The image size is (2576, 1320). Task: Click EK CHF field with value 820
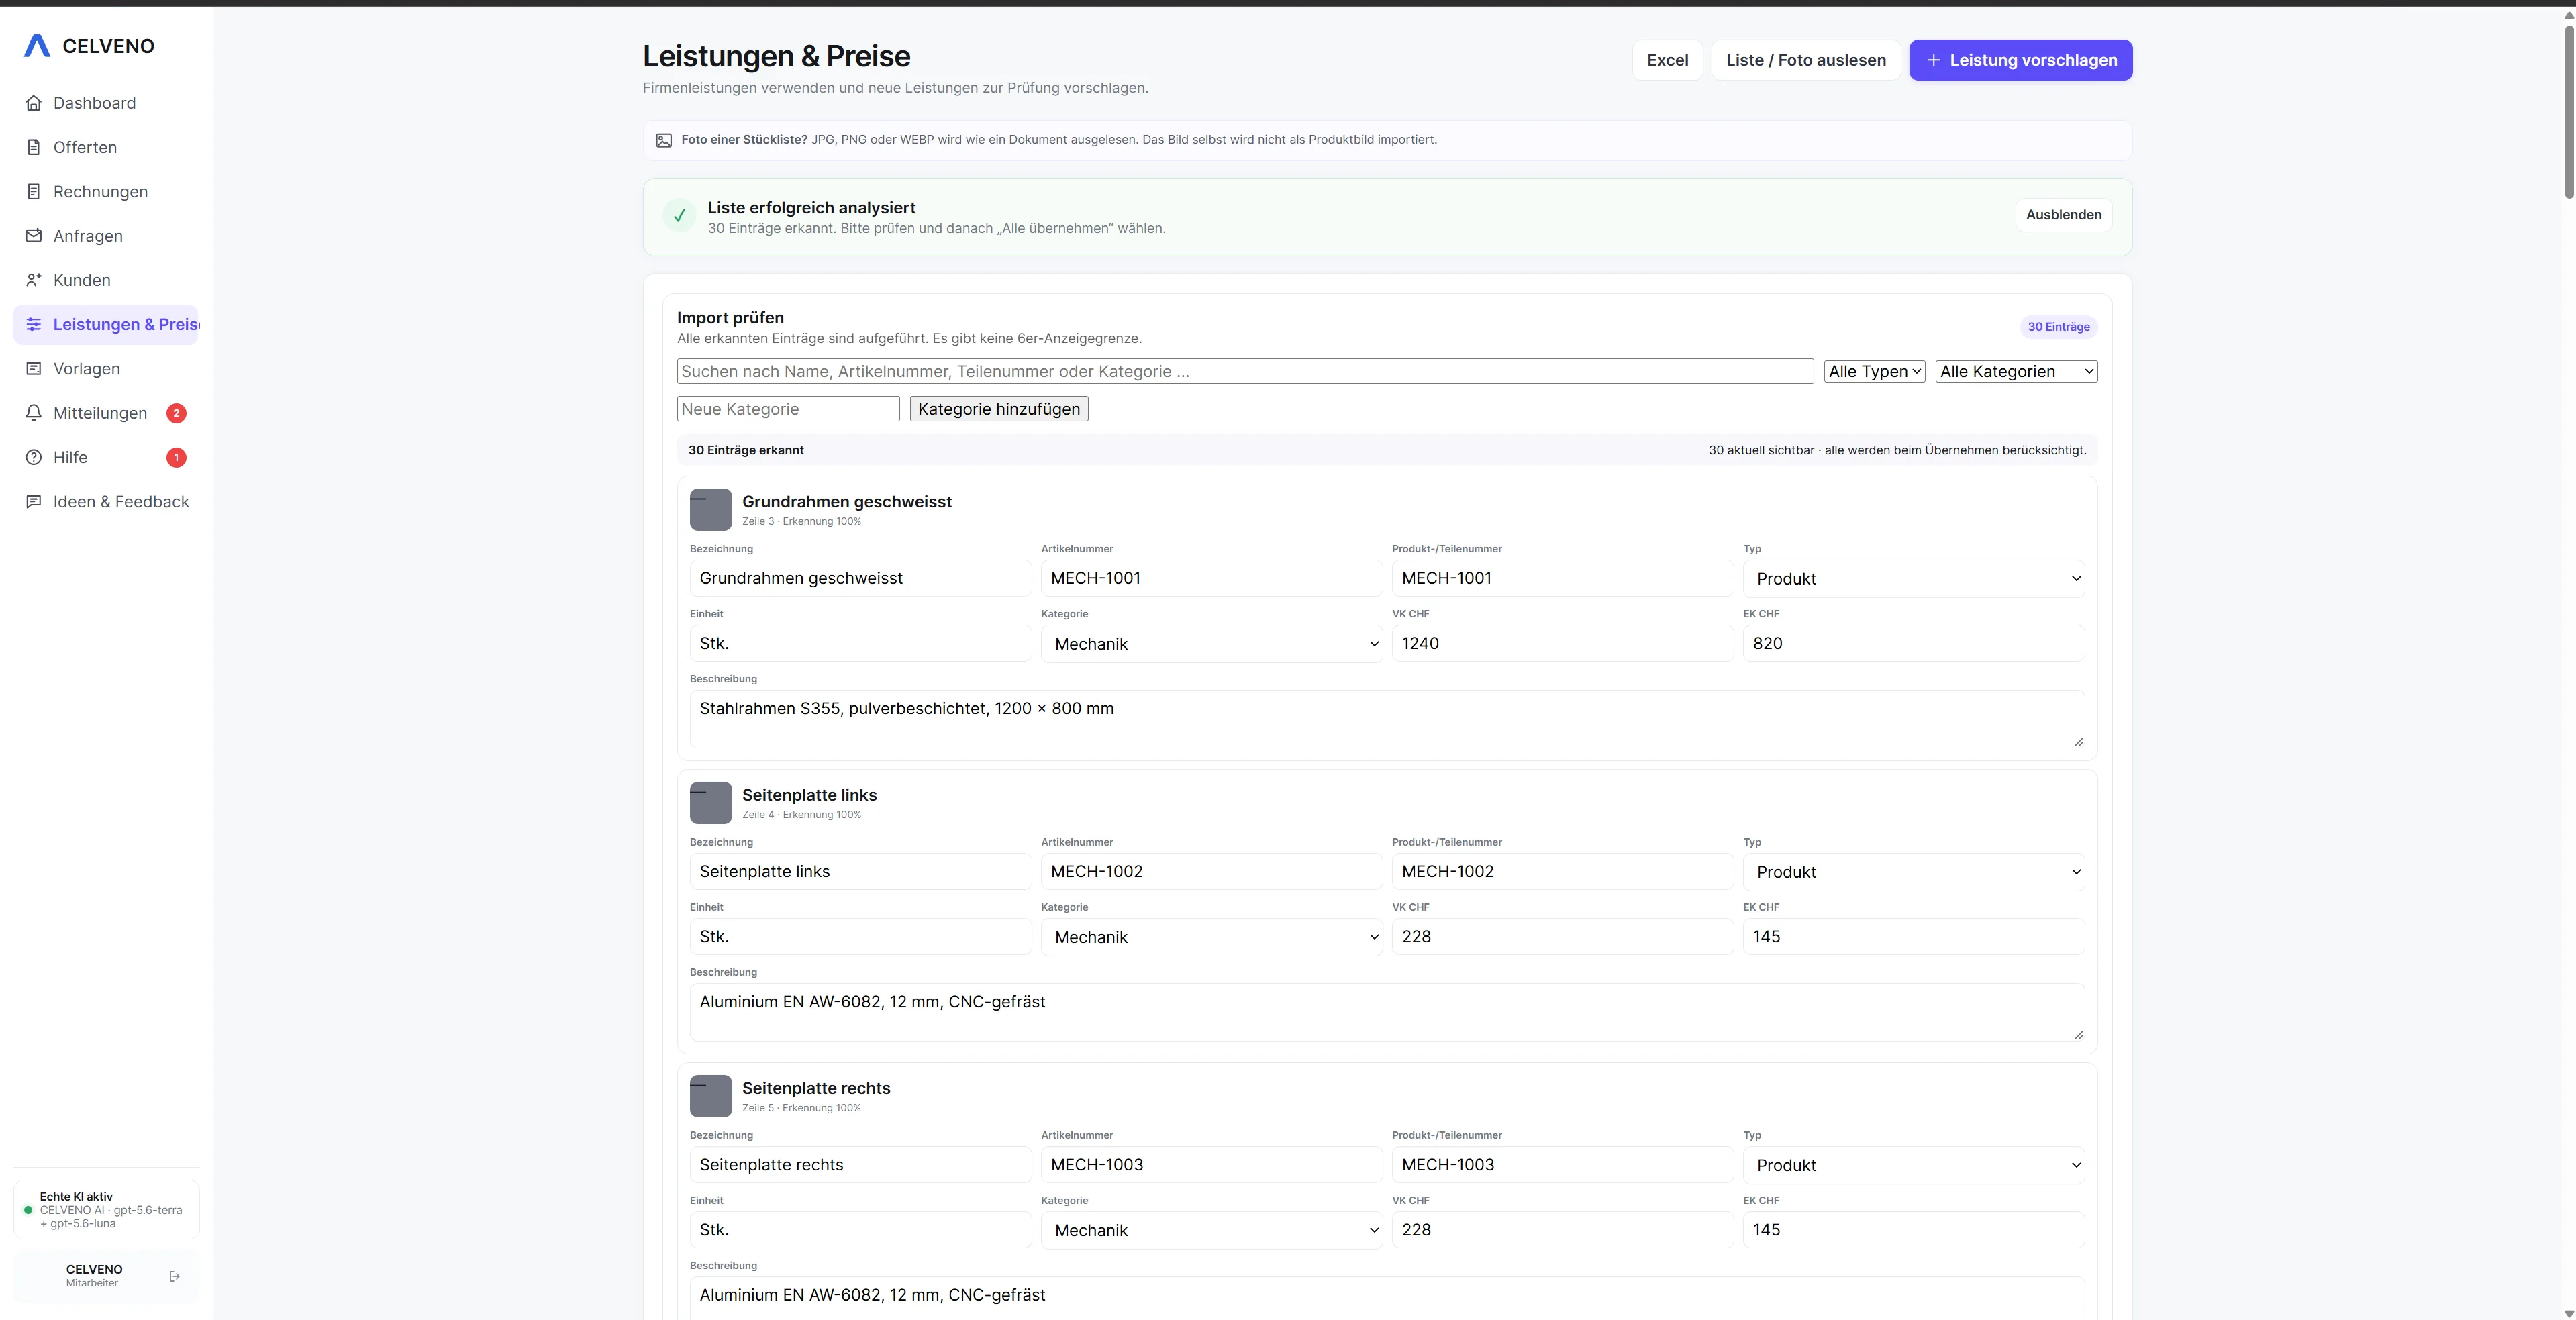point(1914,643)
